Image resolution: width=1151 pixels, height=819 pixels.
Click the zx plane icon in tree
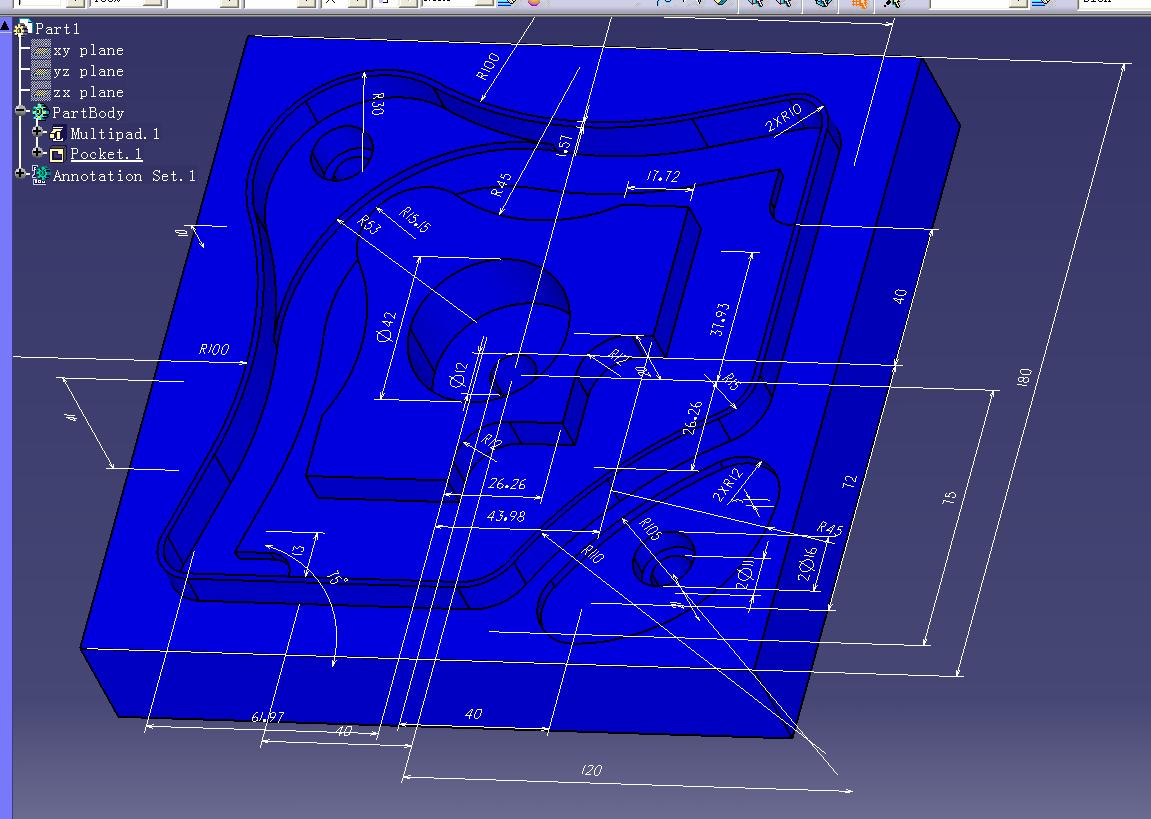(42, 92)
